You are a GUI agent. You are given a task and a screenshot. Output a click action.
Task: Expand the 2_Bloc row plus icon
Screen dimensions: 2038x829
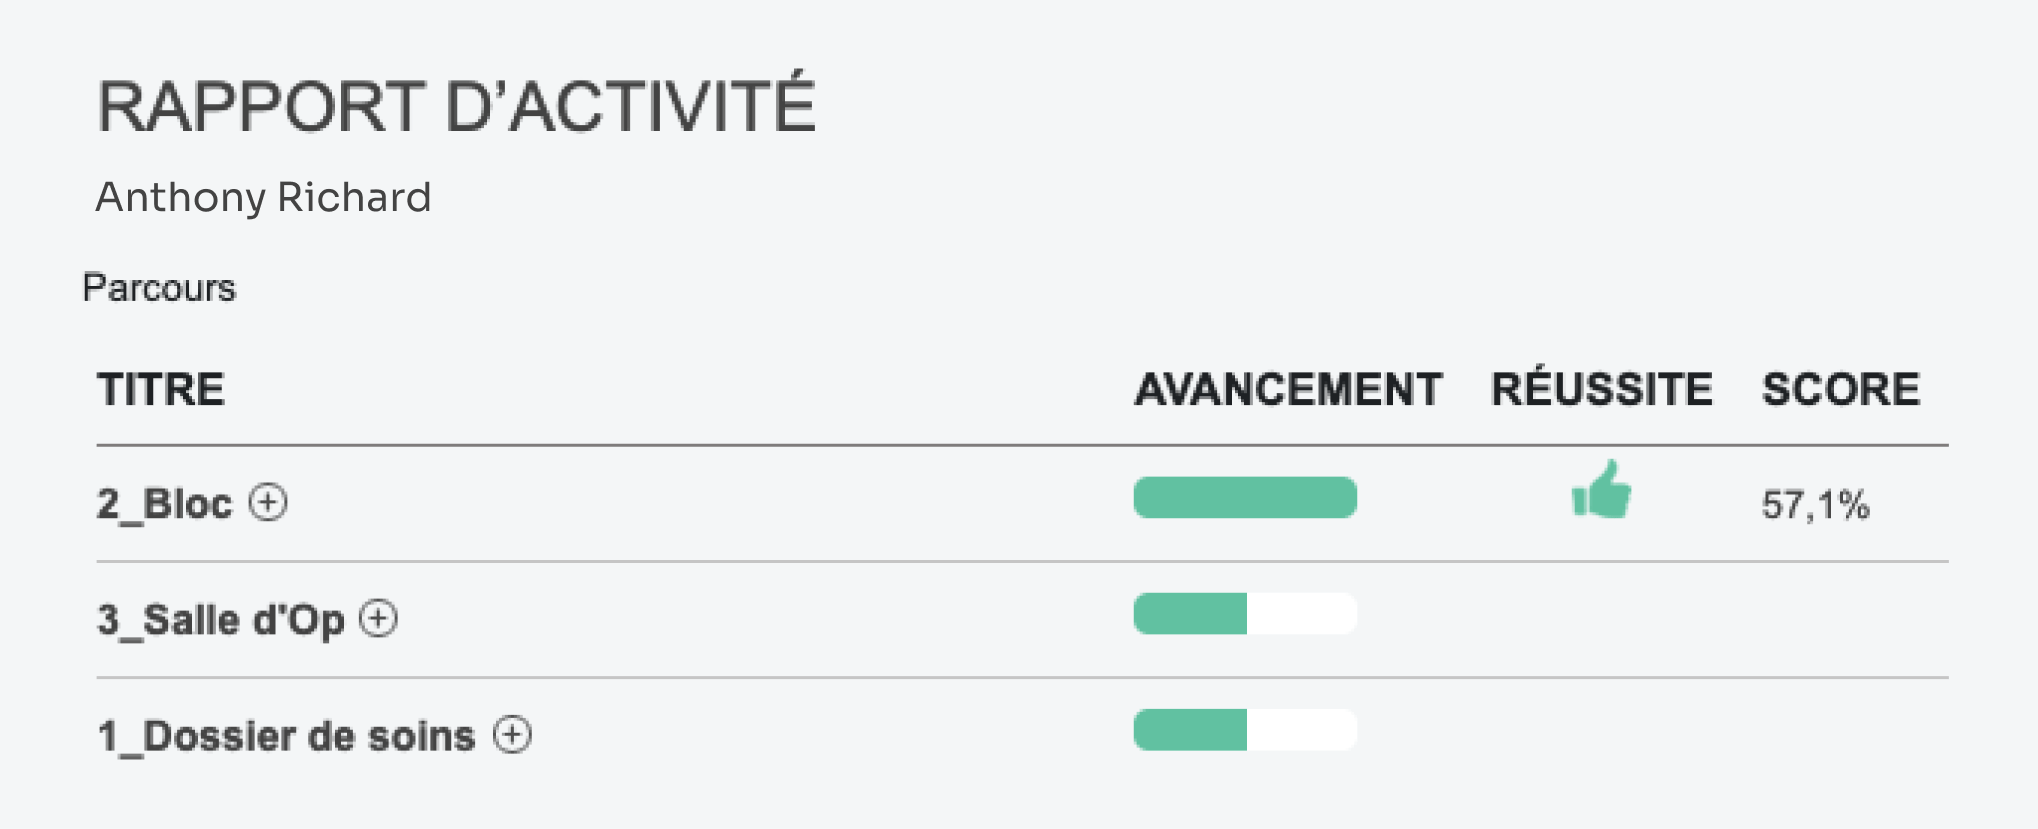click(x=268, y=502)
